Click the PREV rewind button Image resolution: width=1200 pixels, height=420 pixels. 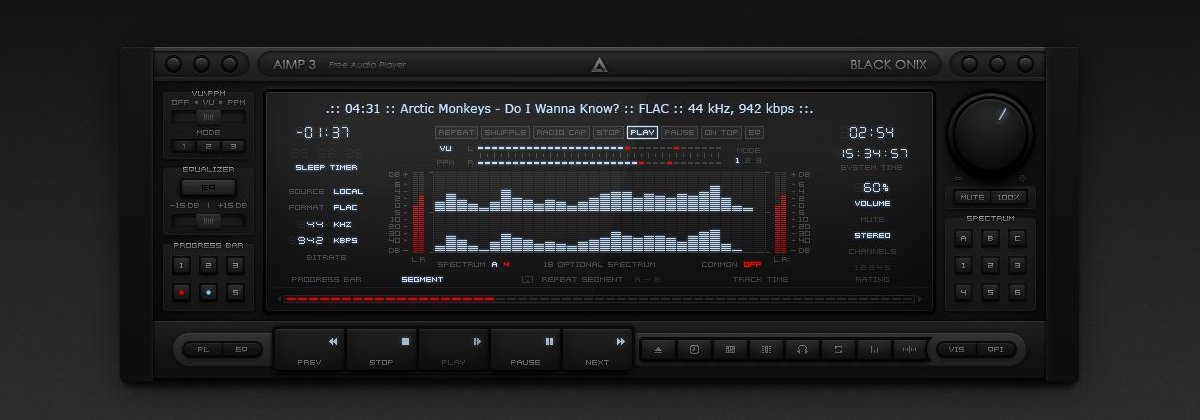[310, 349]
